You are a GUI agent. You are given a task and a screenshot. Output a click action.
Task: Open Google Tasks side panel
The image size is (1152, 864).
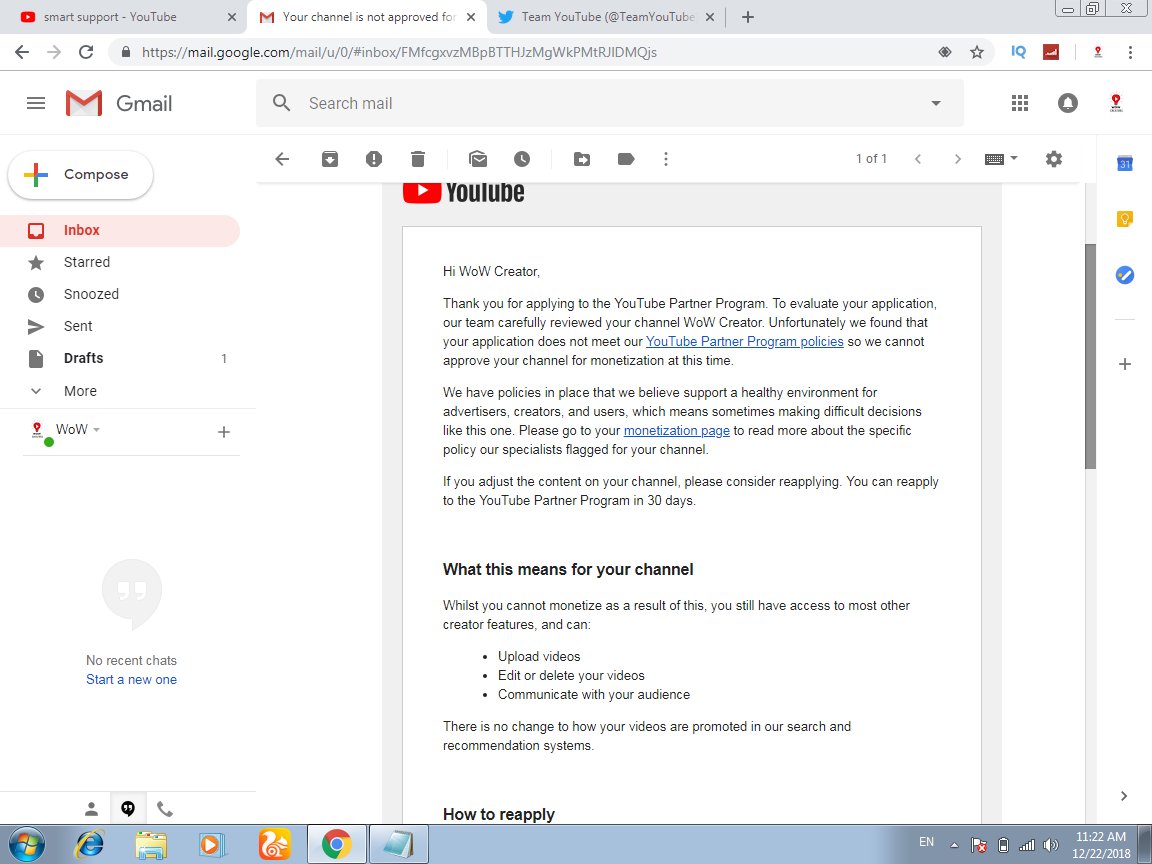click(1125, 275)
